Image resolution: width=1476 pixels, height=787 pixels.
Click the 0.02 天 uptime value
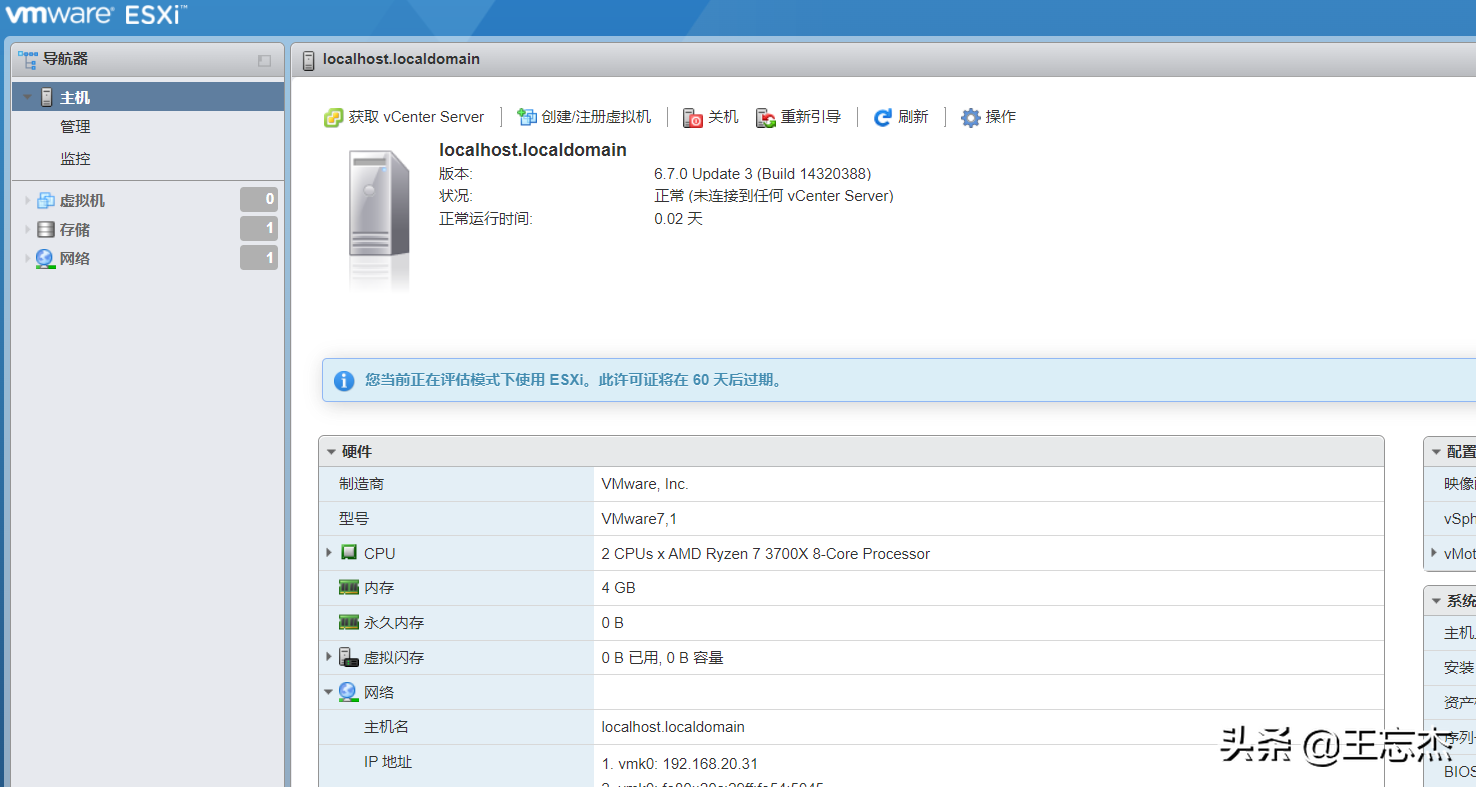click(x=679, y=218)
